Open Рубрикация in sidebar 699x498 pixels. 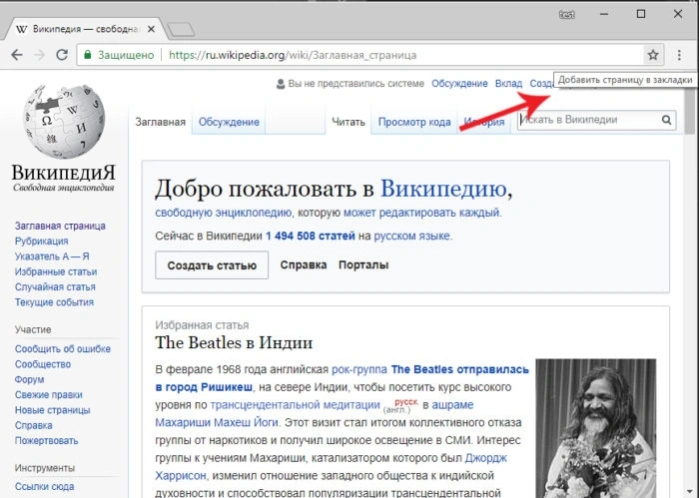pos(41,241)
